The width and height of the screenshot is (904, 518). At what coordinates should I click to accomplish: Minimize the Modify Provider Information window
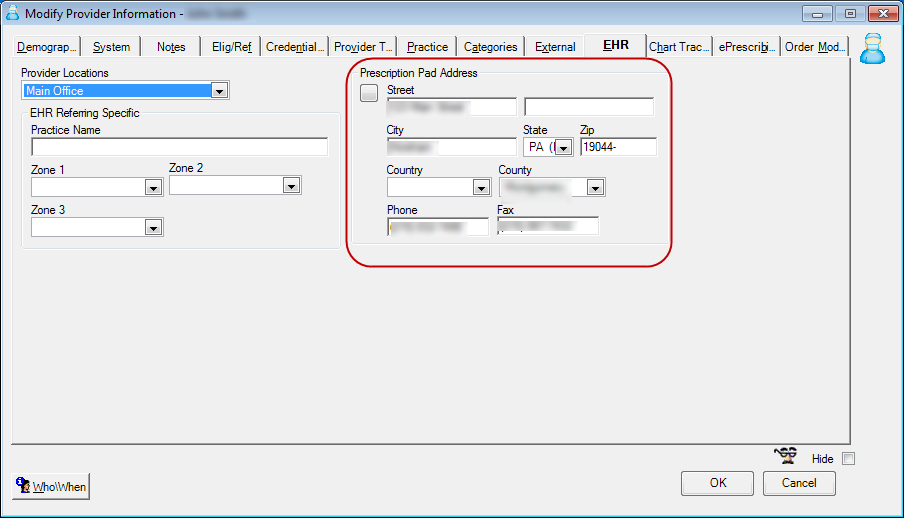(818, 13)
